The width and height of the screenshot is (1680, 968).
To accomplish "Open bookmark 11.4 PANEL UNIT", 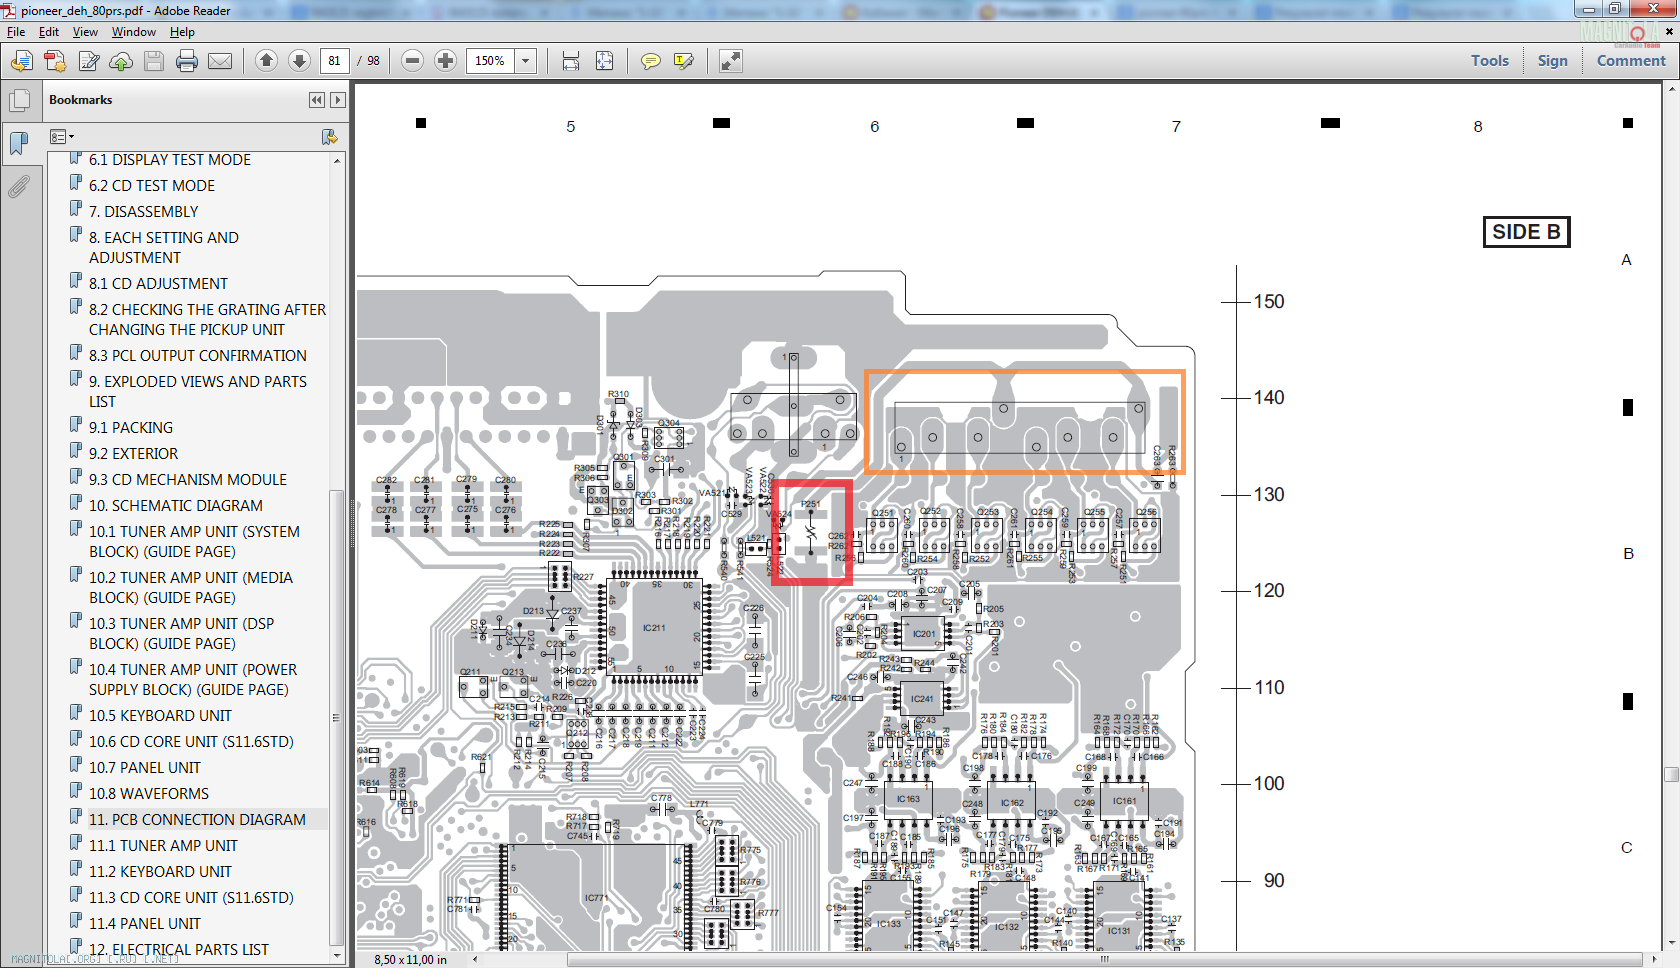I will point(145,924).
